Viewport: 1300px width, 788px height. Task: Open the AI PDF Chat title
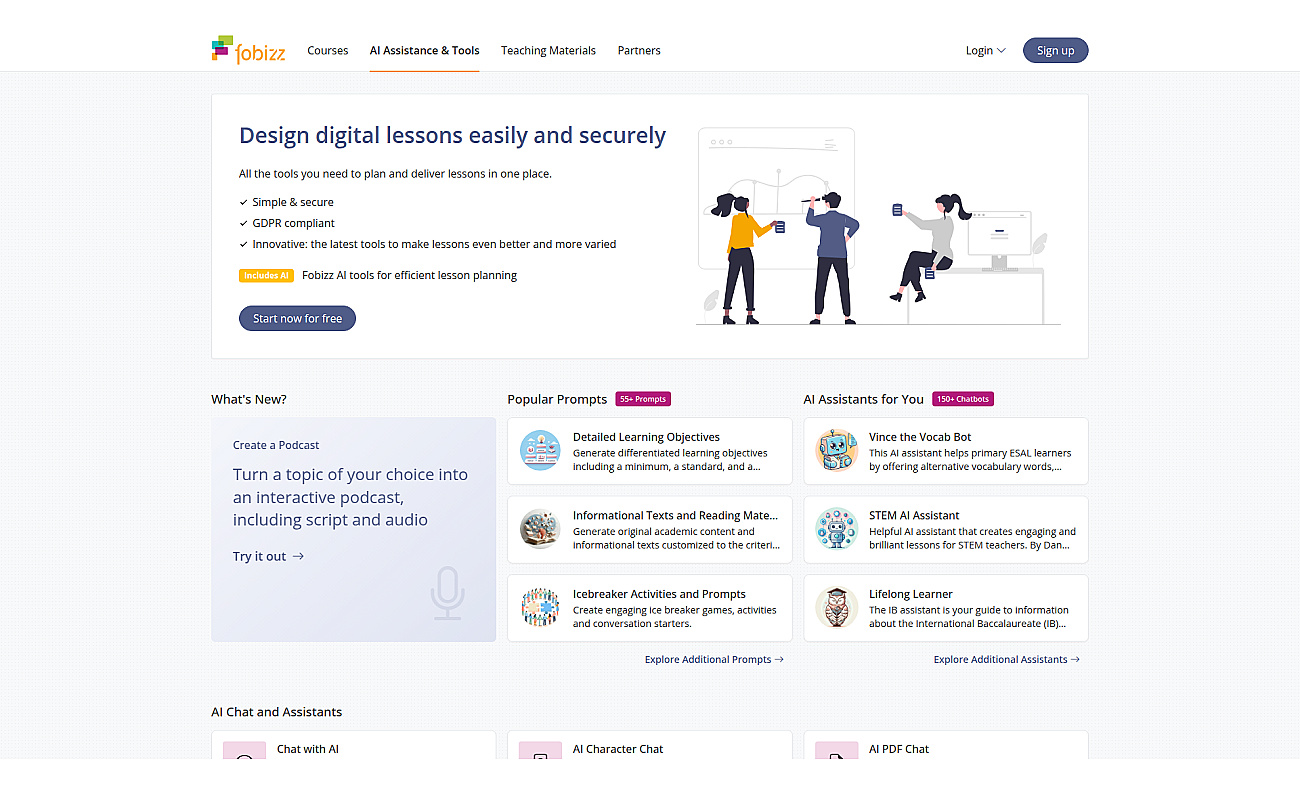point(899,749)
